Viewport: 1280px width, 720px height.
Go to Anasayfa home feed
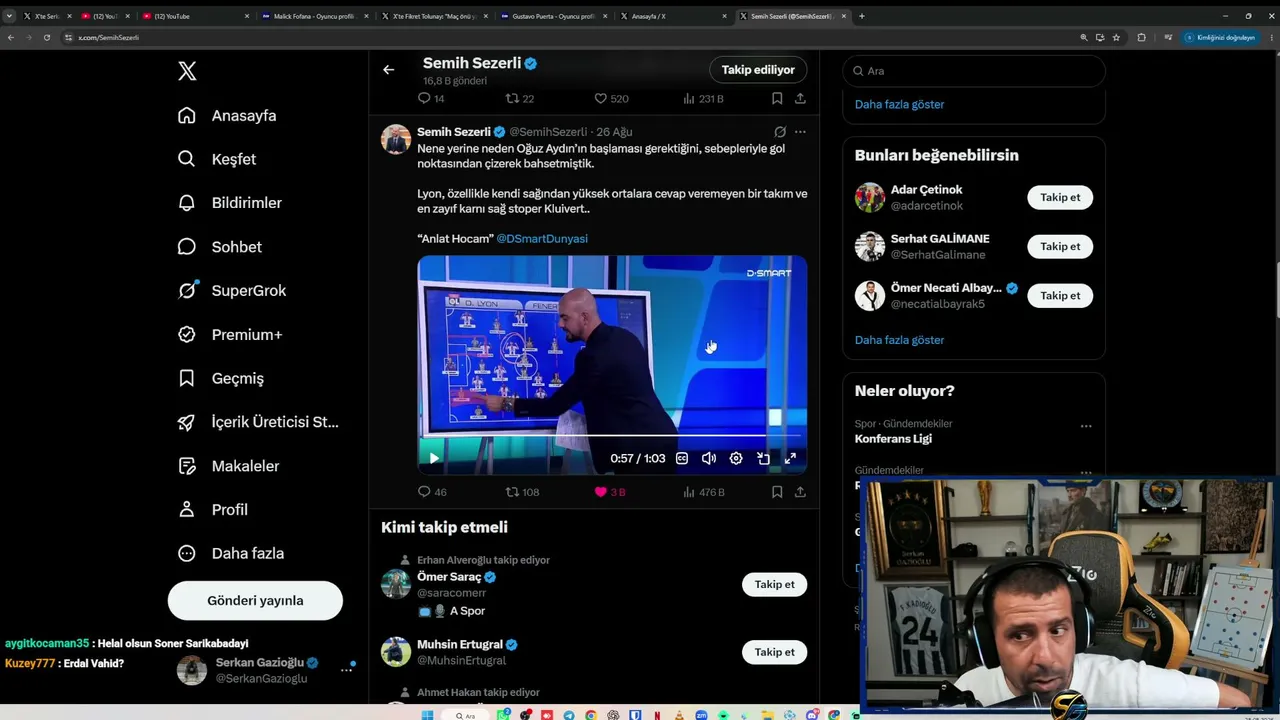click(227, 115)
